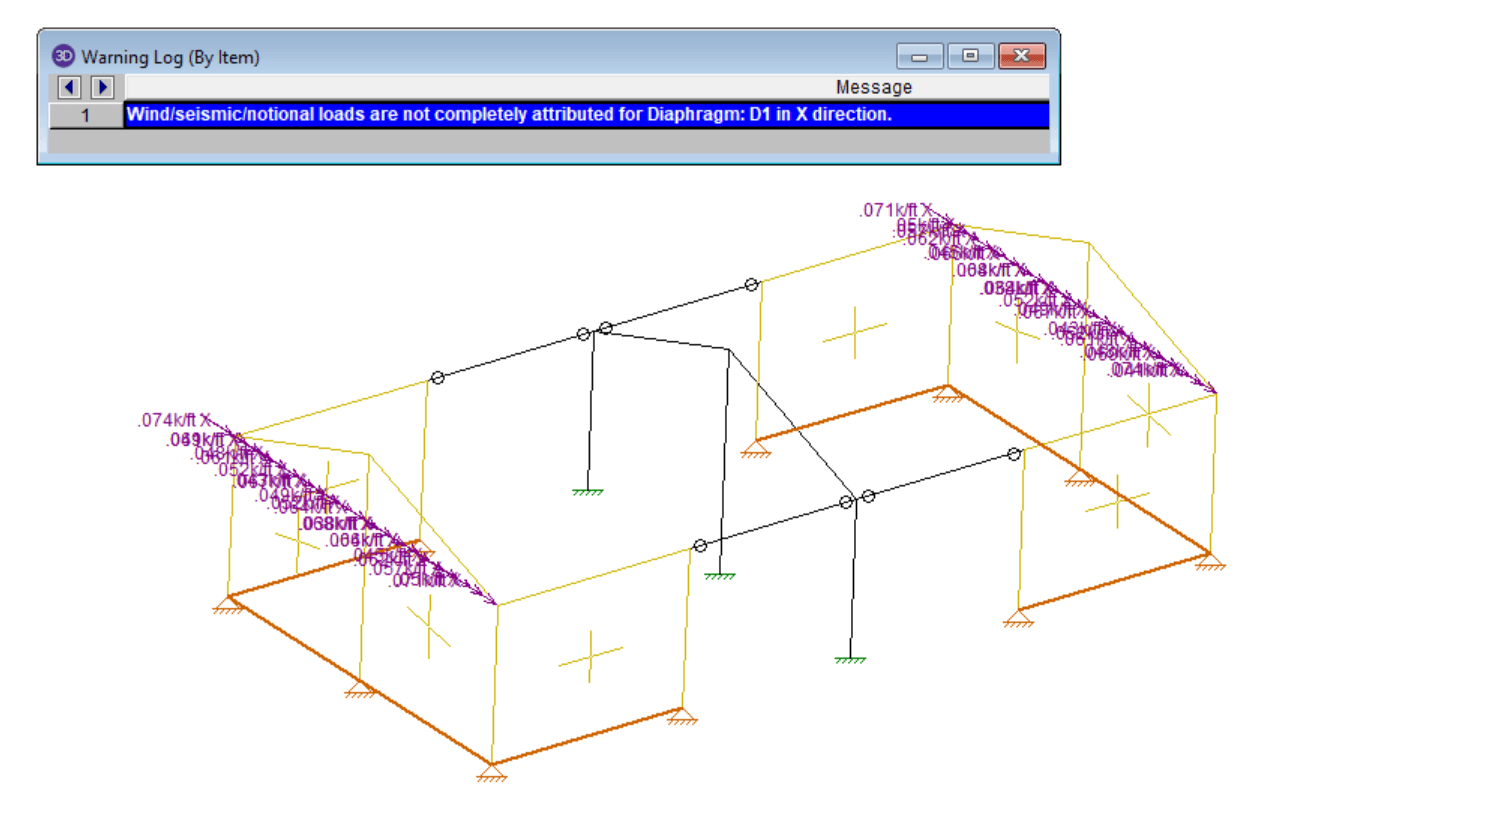Minimize the Warning Log window
Image resolution: width=1496 pixels, height=820 pixels.
[x=919, y=56]
